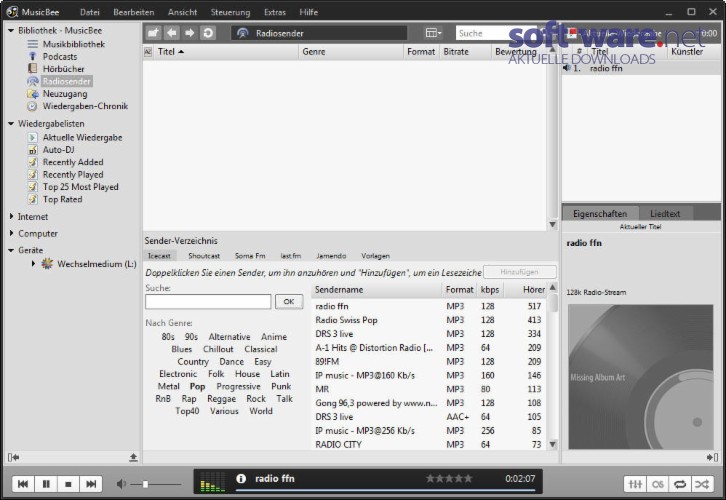Click the refresh toolbar icon
The width and height of the screenshot is (726, 500).
click(208, 33)
